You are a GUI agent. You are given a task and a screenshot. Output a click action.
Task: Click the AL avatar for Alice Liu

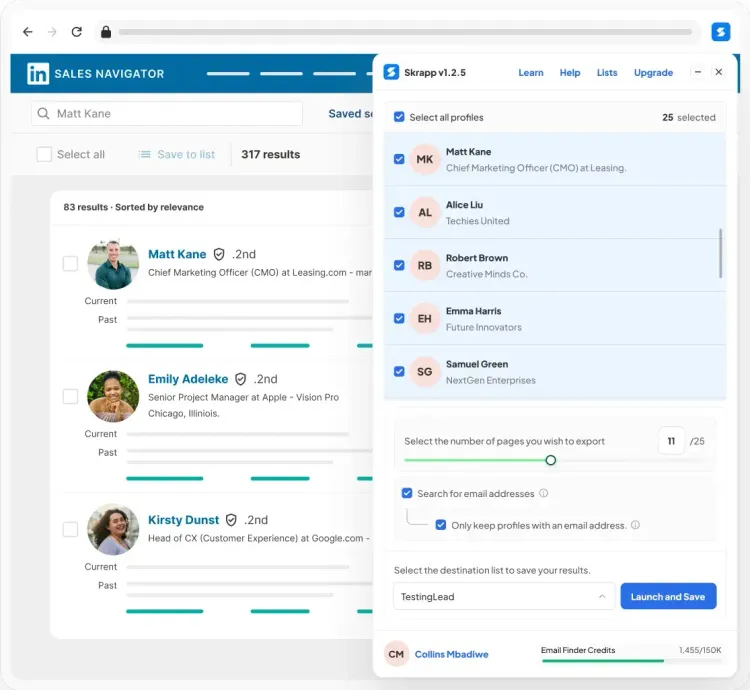pos(425,212)
